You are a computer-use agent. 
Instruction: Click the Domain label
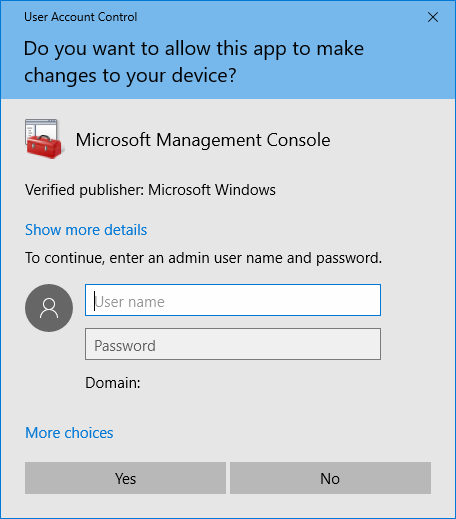tap(113, 383)
